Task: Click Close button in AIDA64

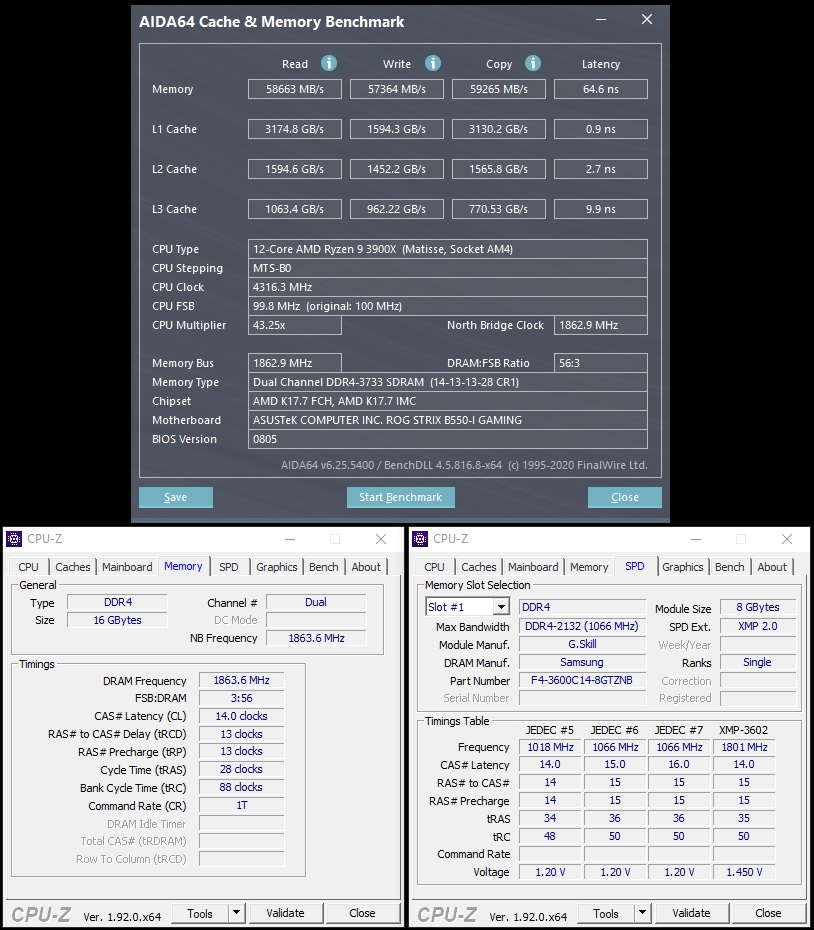Action: coord(625,497)
